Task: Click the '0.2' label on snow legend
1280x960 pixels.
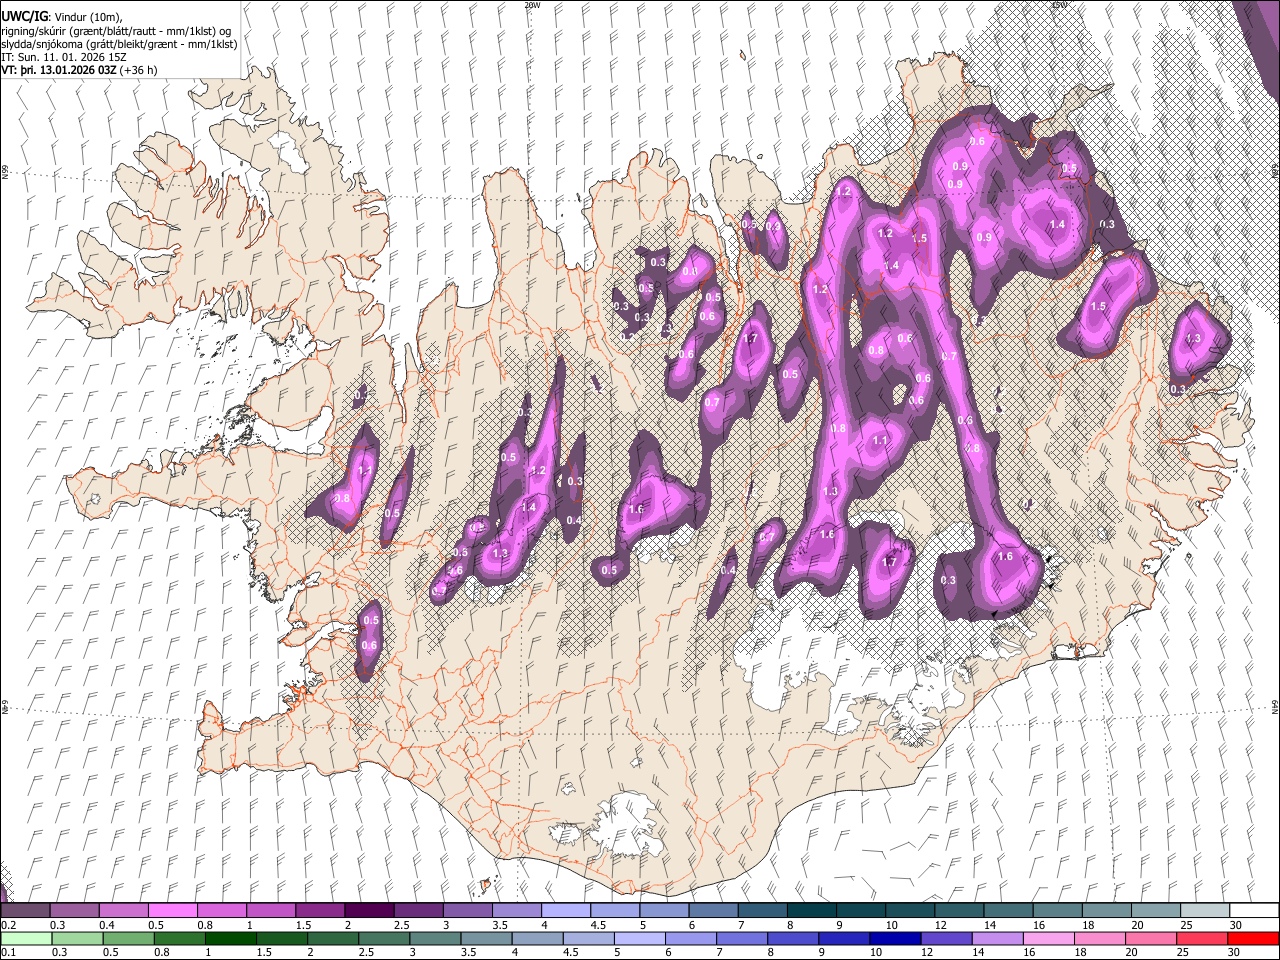Action: (8, 925)
